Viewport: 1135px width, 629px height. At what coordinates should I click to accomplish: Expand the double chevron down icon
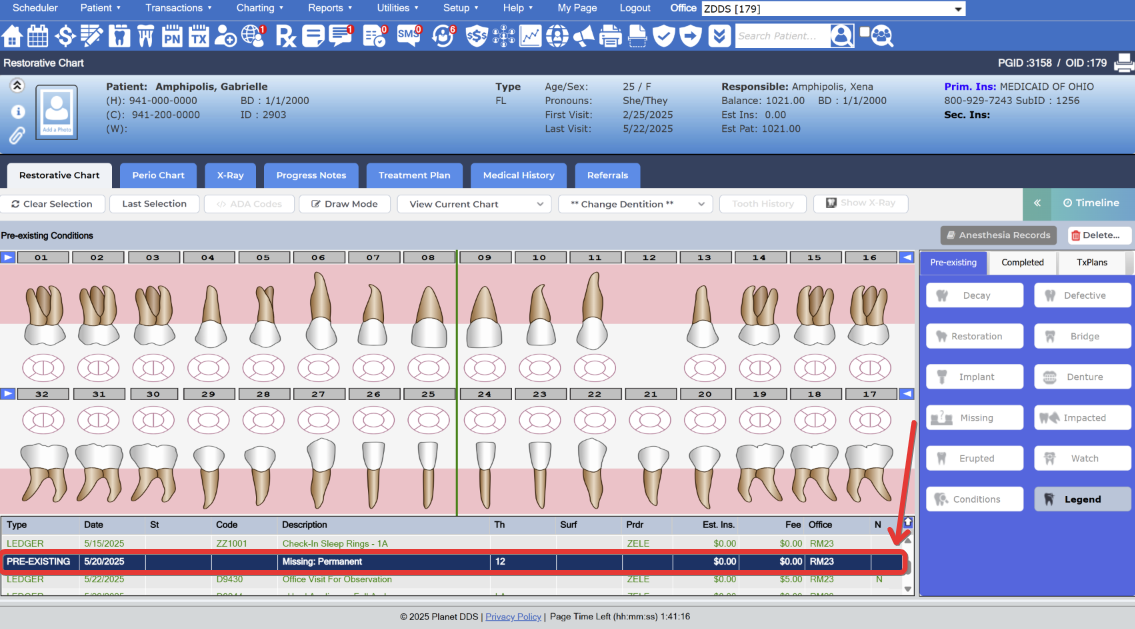click(x=719, y=35)
